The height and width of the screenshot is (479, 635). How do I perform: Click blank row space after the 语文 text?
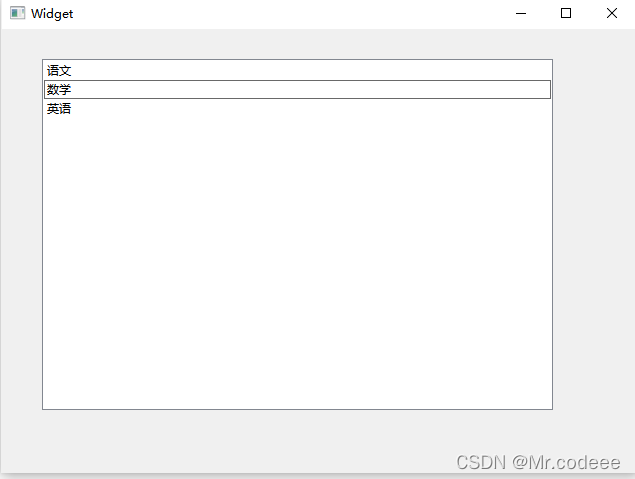(311, 70)
